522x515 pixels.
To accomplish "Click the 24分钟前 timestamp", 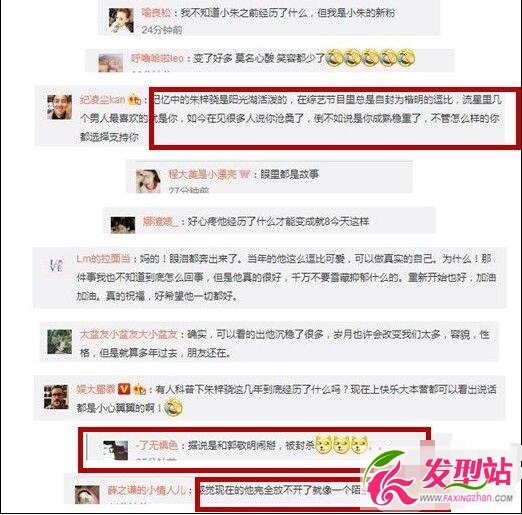I will 162,30.
